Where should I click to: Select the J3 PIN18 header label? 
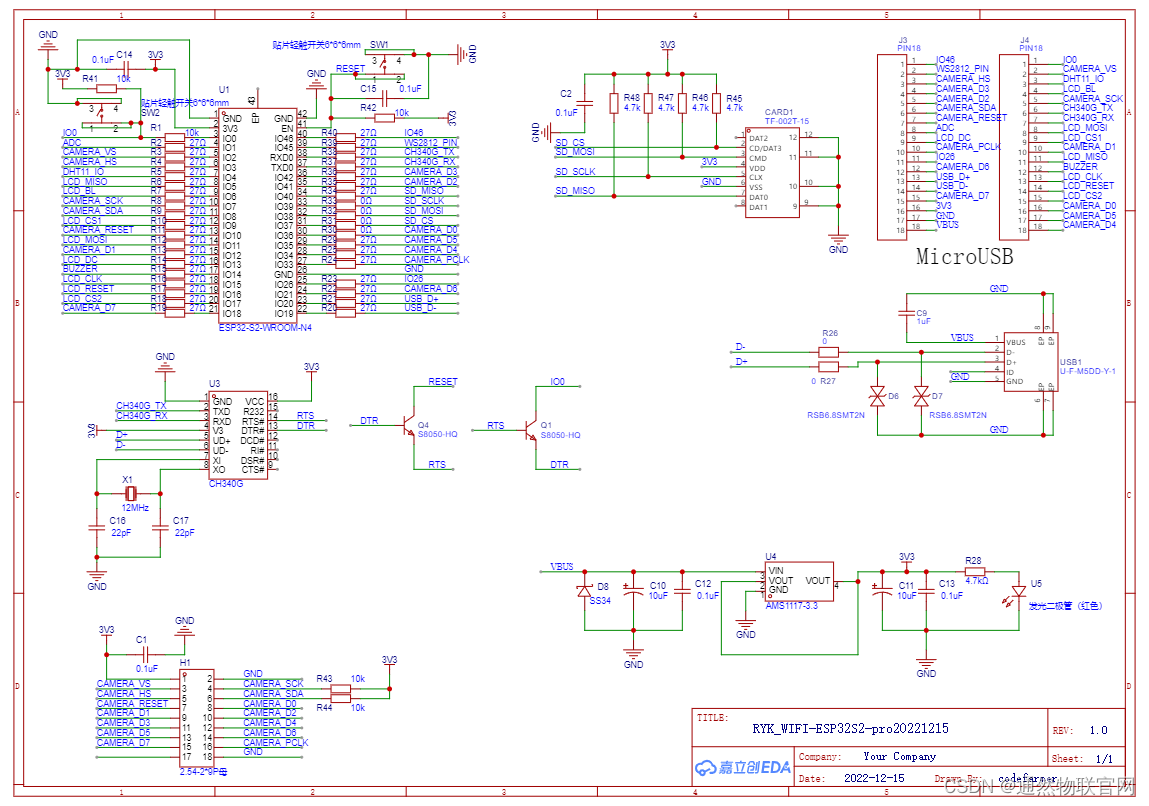(x=909, y=44)
